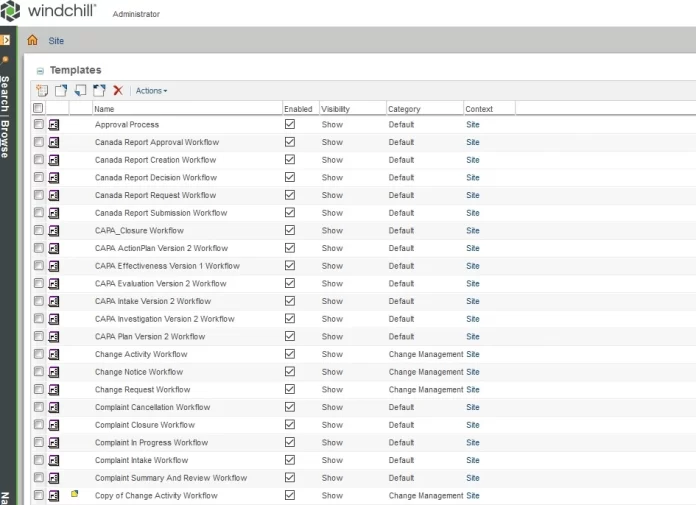
Task: Sort by the Visibility column header
Action: point(352,109)
